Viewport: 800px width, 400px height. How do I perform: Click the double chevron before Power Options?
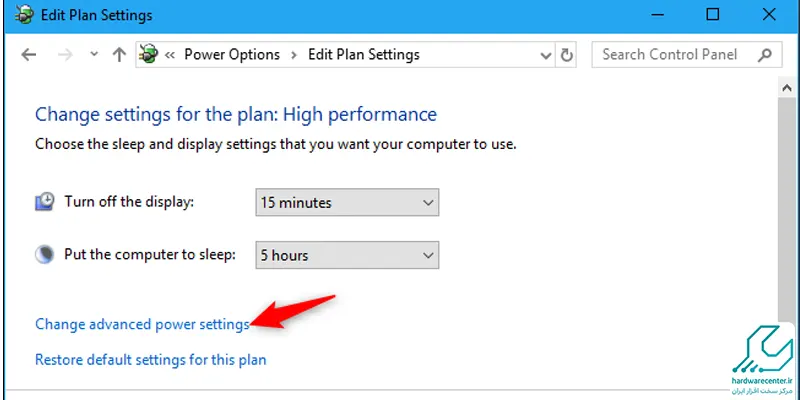pos(170,55)
